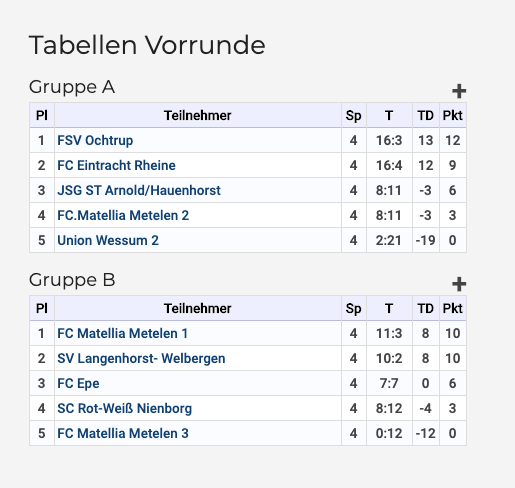Click the Gruppe B heading
This screenshot has height=488, width=515.
(x=72, y=280)
